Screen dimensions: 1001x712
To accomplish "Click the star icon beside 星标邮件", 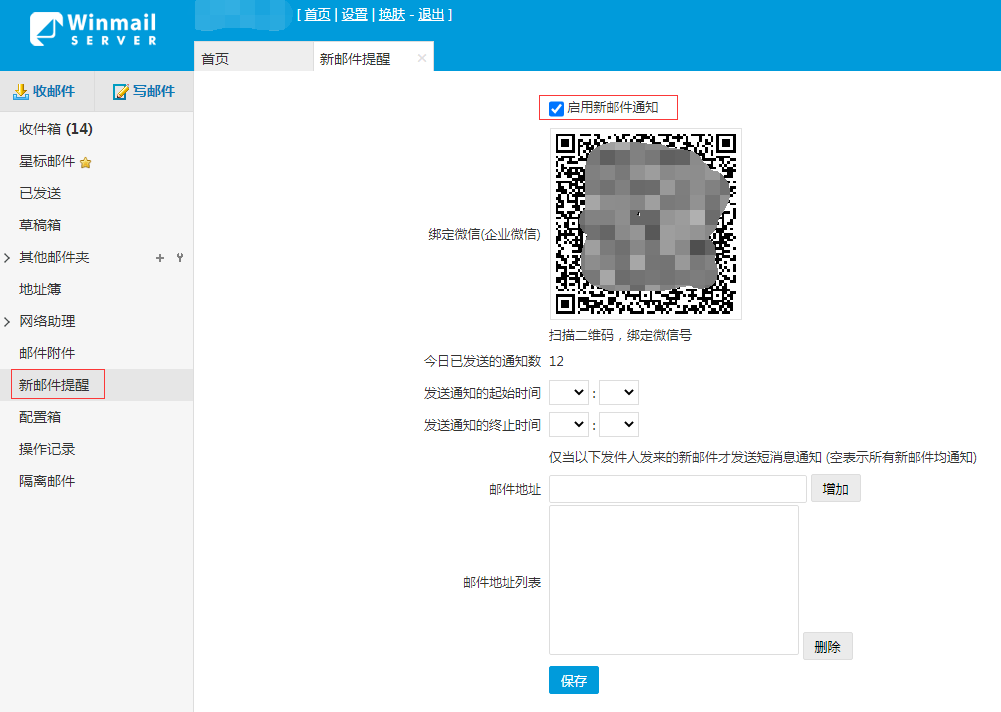I will [x=86, y=162].
